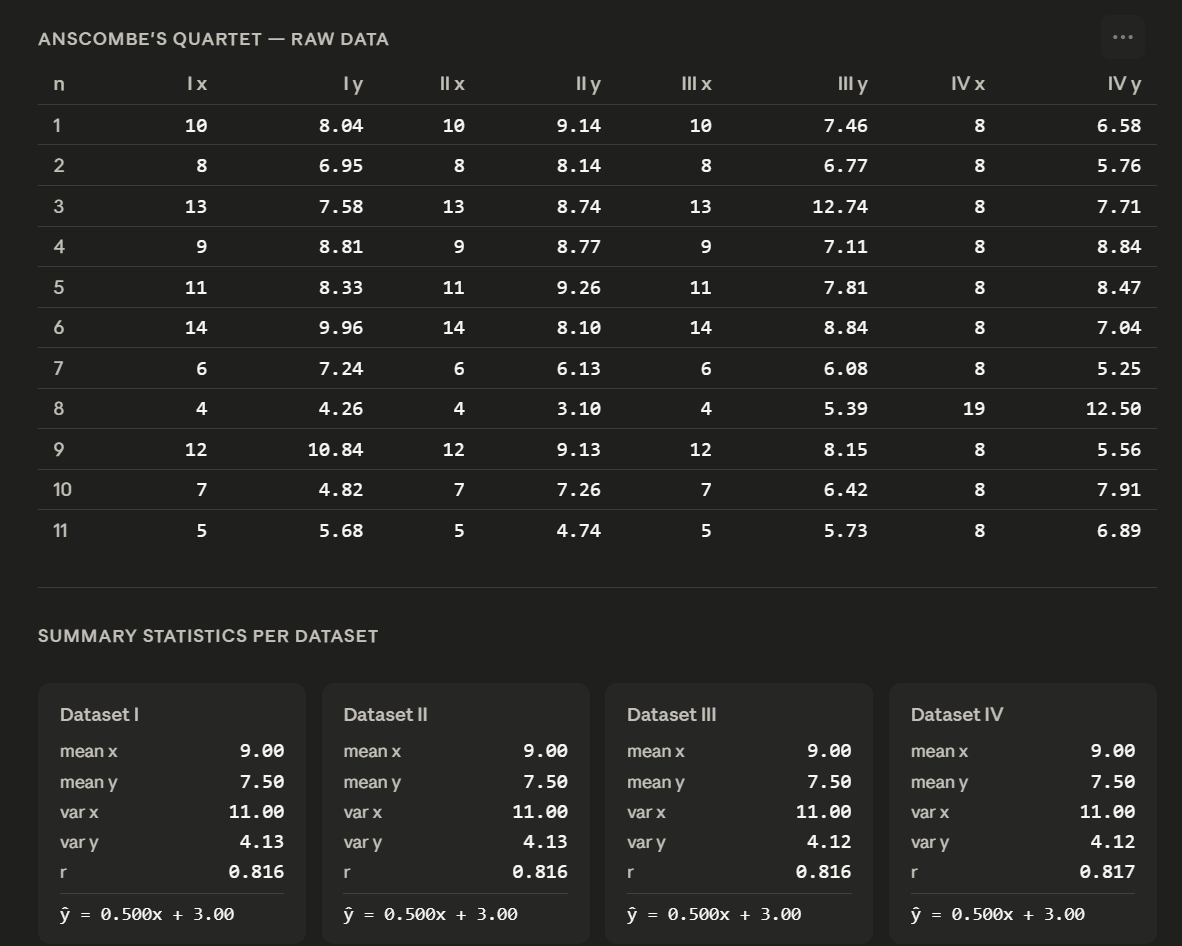Click the Dataset I card title
The height and width of the screenshot is (946, 1182).
click(x=100, y=715)
